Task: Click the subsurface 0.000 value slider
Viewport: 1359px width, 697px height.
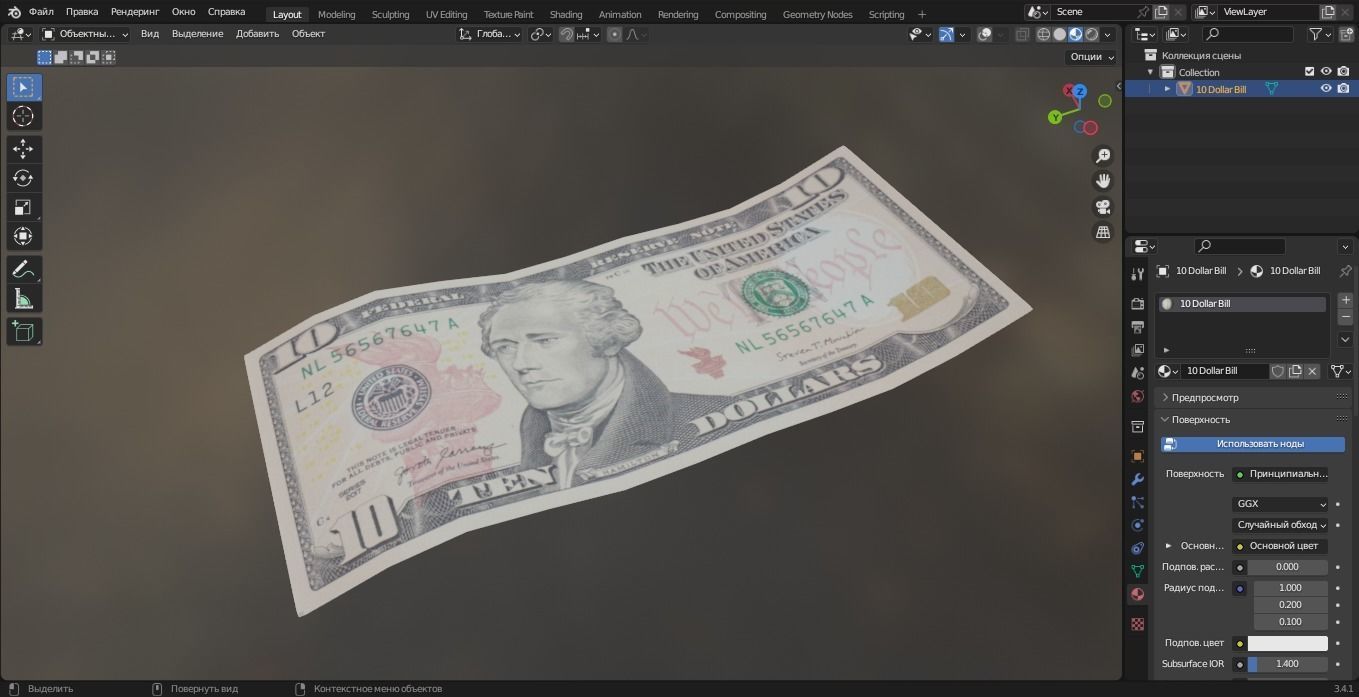Action: tap(1287, 567)
